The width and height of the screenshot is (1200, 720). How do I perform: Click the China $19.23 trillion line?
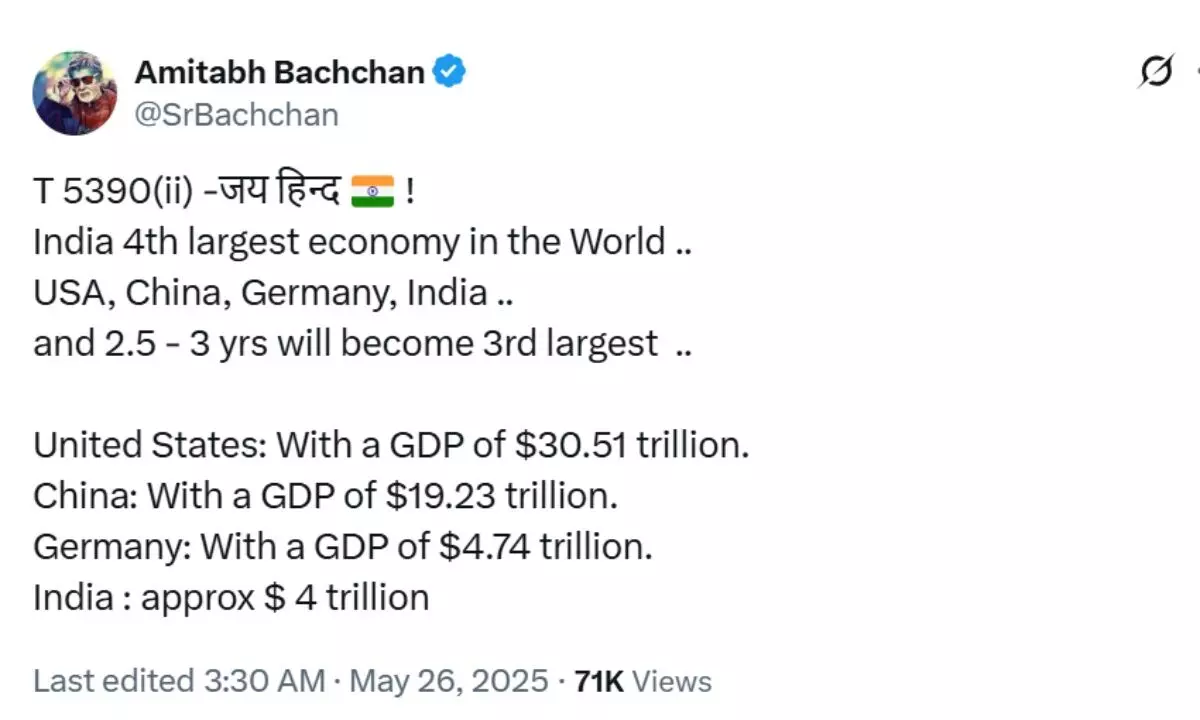[327, 497]
